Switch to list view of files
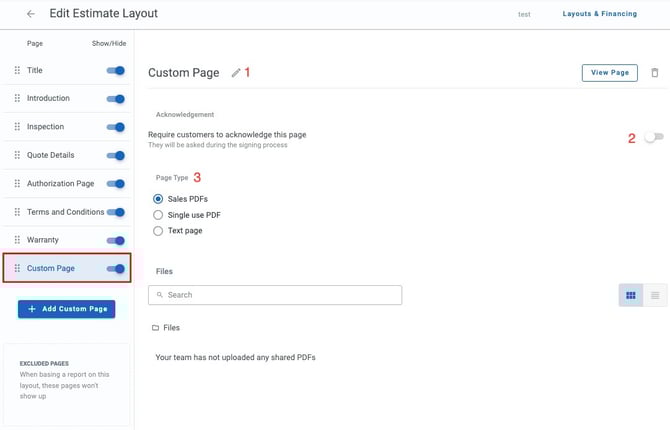670x430 pixels. 656,295
